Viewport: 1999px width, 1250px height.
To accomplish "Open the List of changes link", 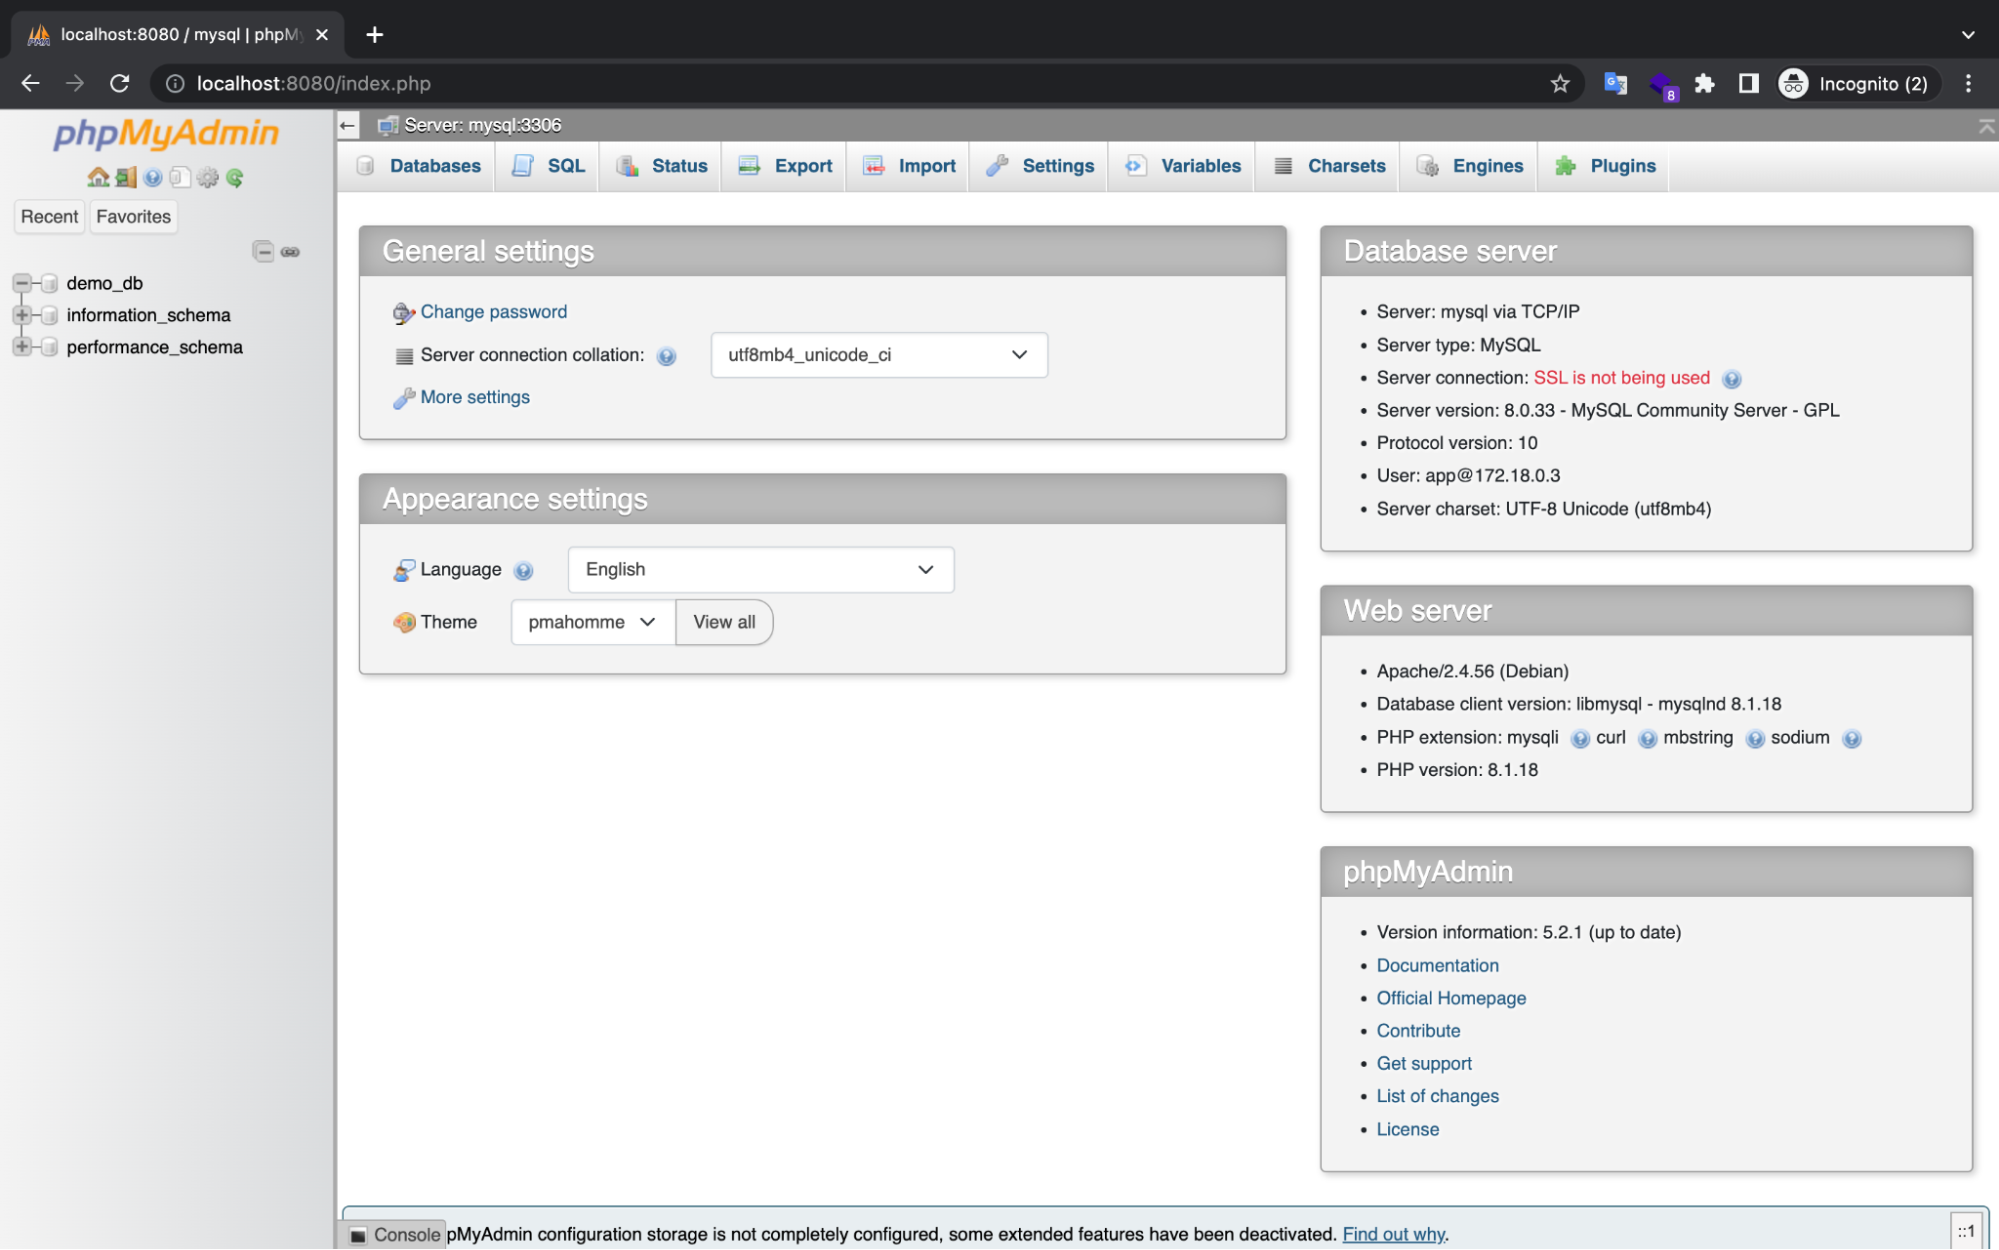I will (1437, 1096).
